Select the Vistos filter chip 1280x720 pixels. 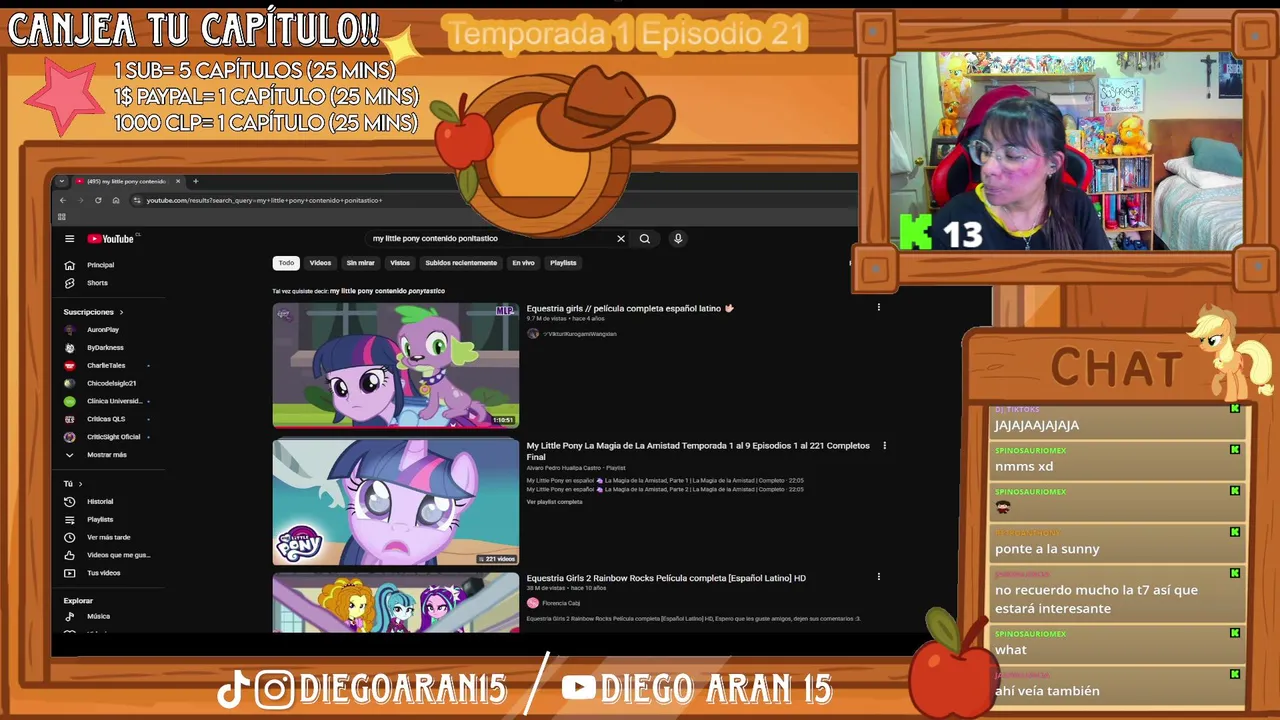pos(400,263)
